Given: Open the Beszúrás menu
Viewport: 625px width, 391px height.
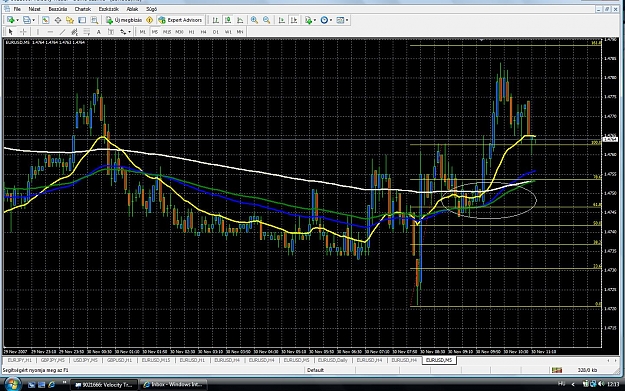Looking at the screenshot, I should [58, 9].
